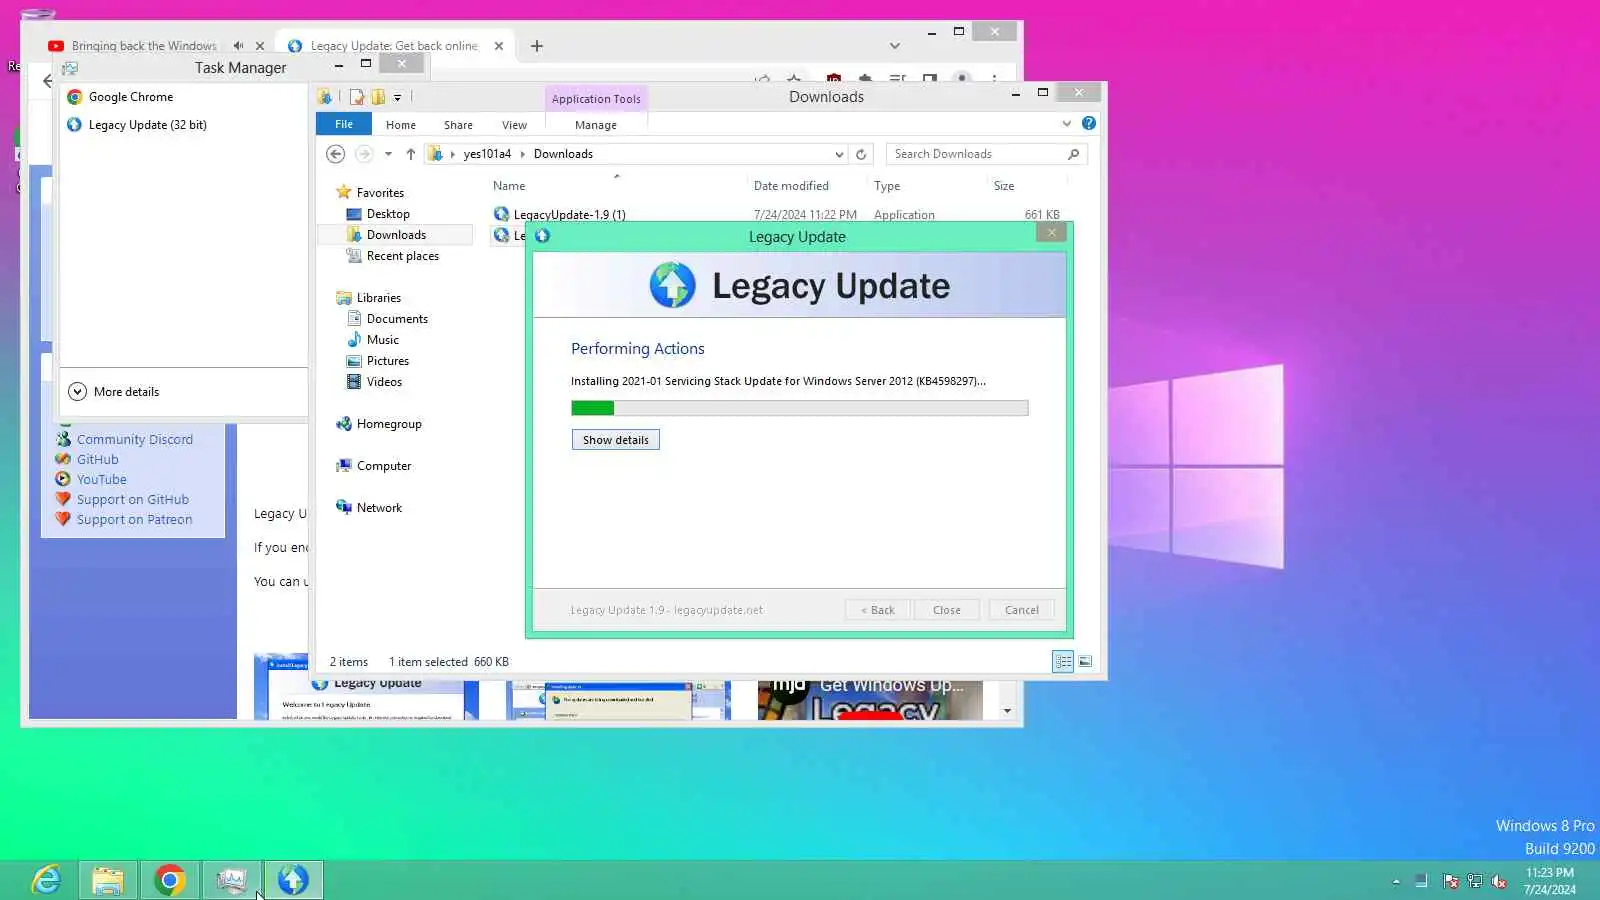Click the Properties quick access icon

356,97
